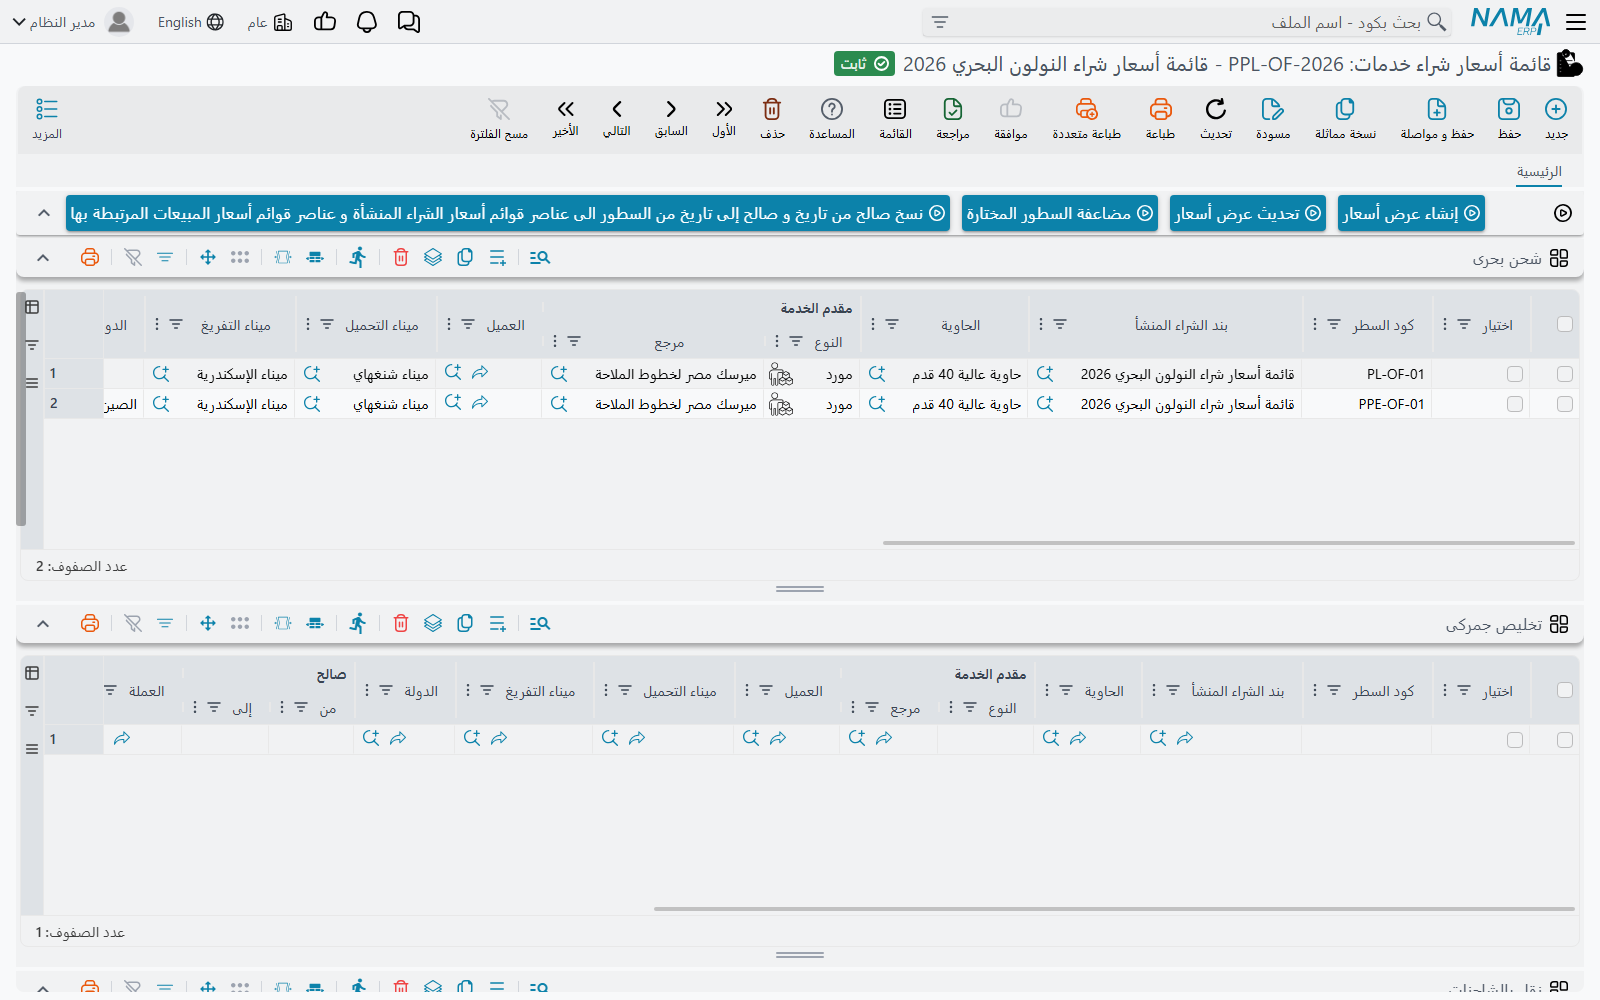Open كود السطر column menu in شحن بحري
1600x1000 pixels.
pos(1315,324)
